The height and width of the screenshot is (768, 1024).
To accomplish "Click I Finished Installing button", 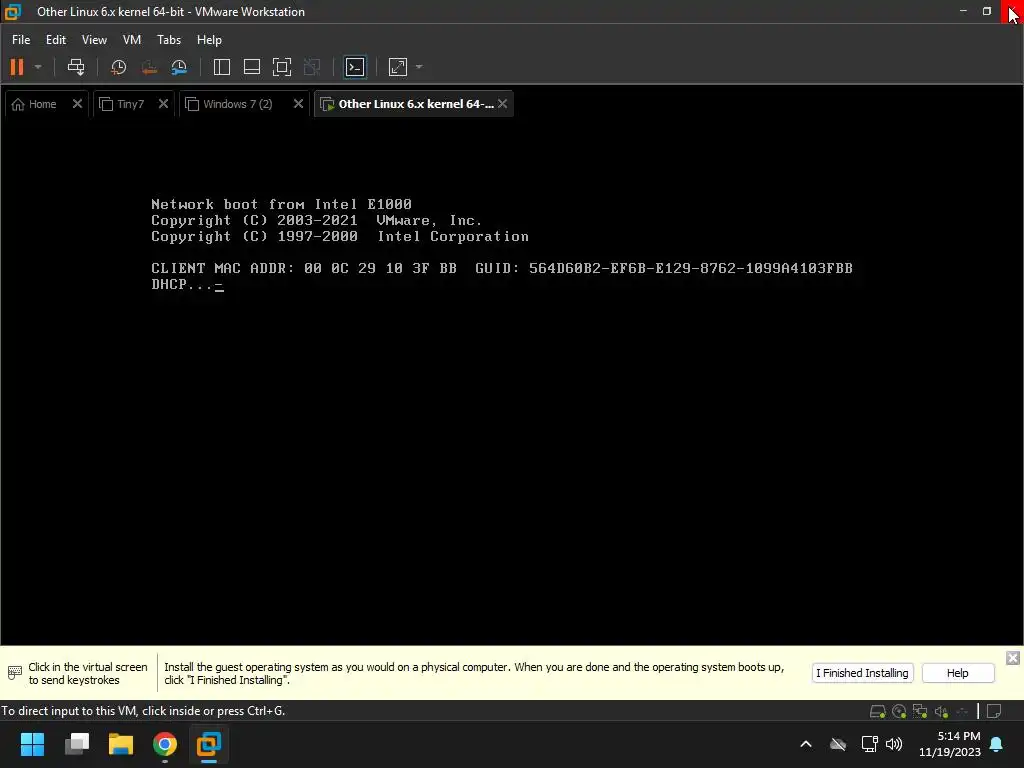I will point(862,673).
